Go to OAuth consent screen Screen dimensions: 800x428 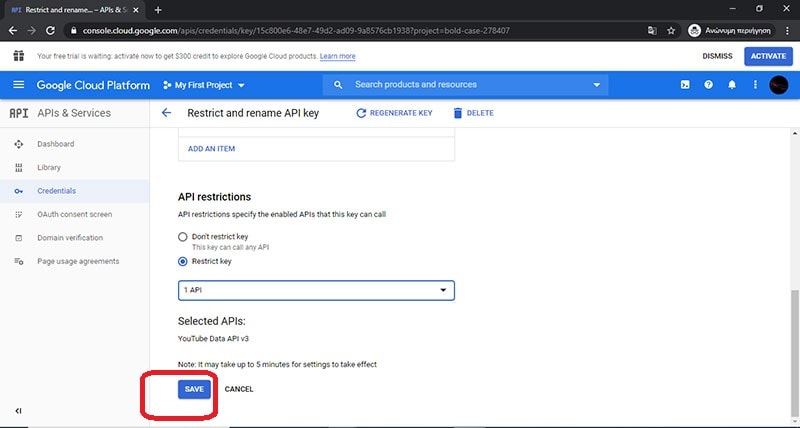pyautogui.click(x=74, y=214)
